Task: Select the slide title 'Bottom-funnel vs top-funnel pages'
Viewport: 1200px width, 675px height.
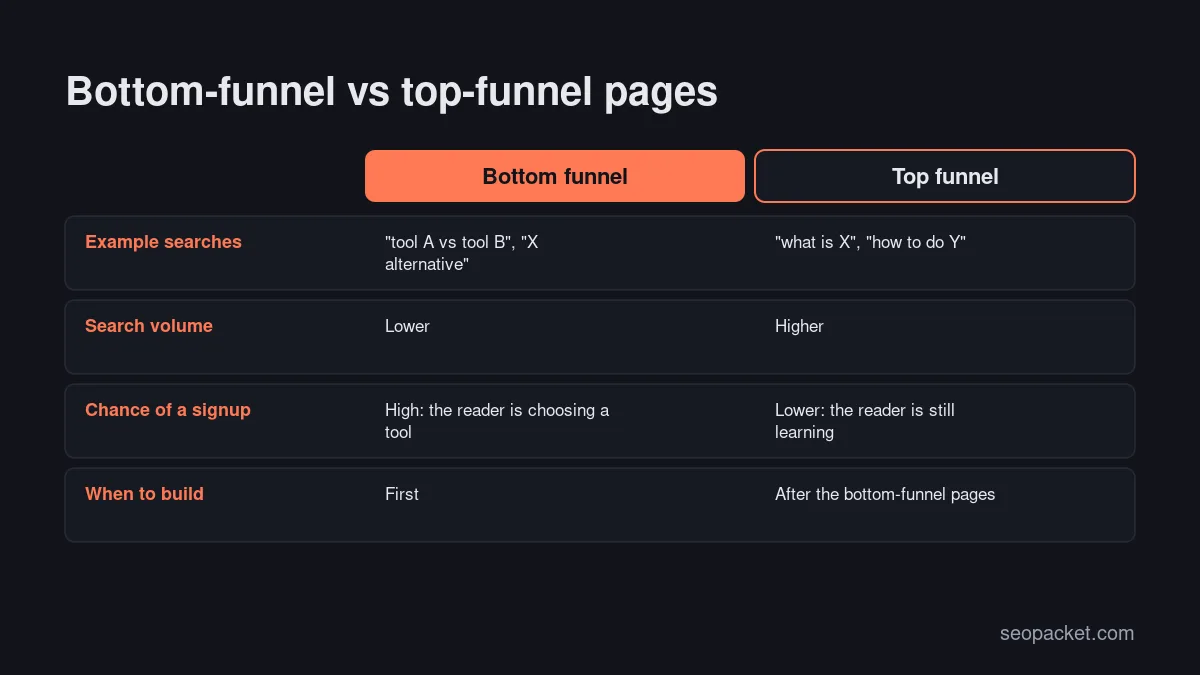Action: pyautogui.click(x=392, y=91)
